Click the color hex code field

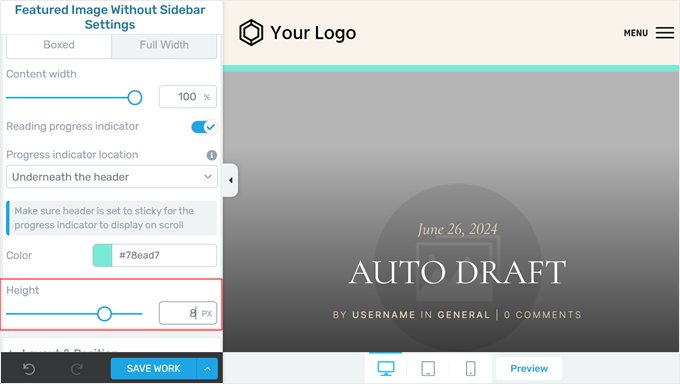click(164, 255)
